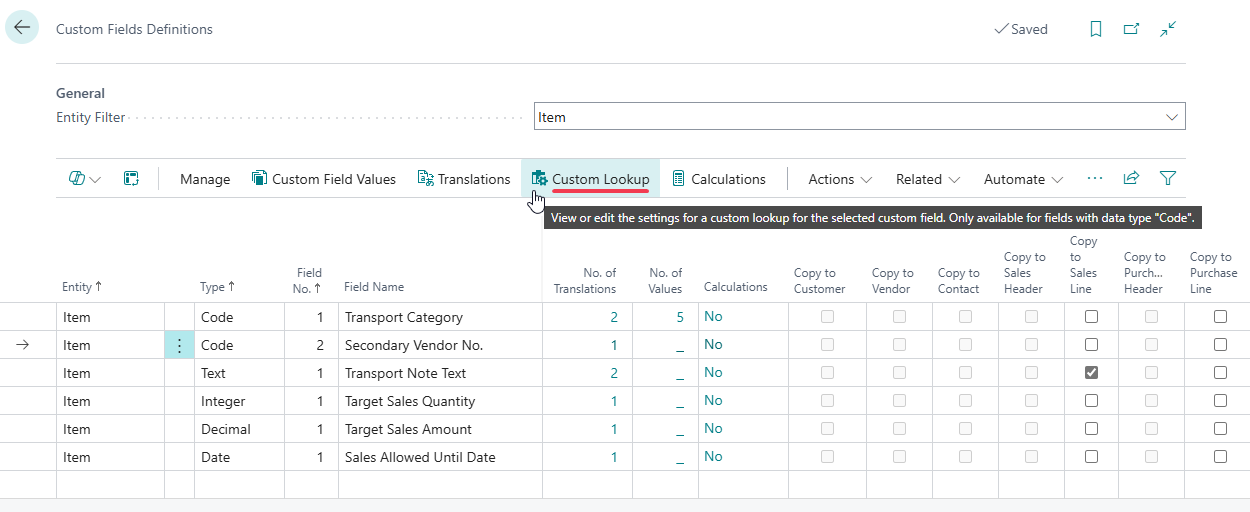Viewport: 1250px width, 512px height.
Task: Click the collapse page arrows icon
Action: 1167,29
